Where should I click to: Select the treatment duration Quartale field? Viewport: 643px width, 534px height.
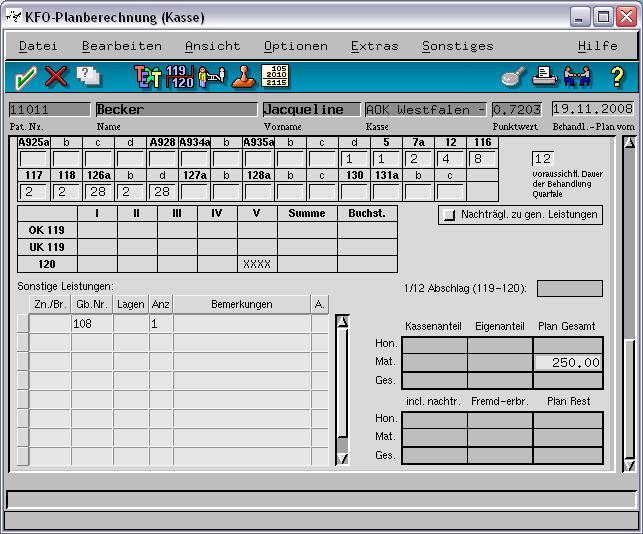coord(543,159)
